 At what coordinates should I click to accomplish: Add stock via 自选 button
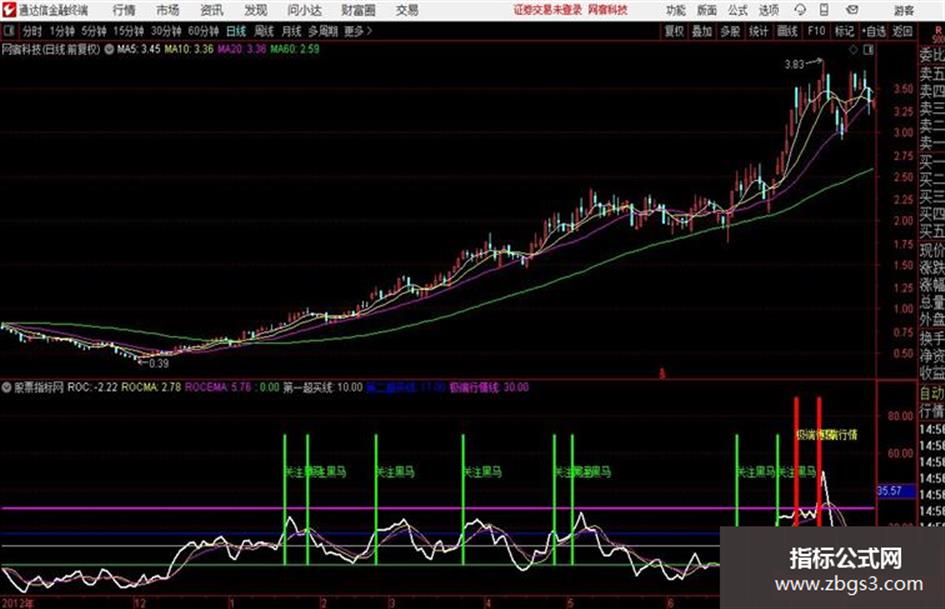coord(874,31)
